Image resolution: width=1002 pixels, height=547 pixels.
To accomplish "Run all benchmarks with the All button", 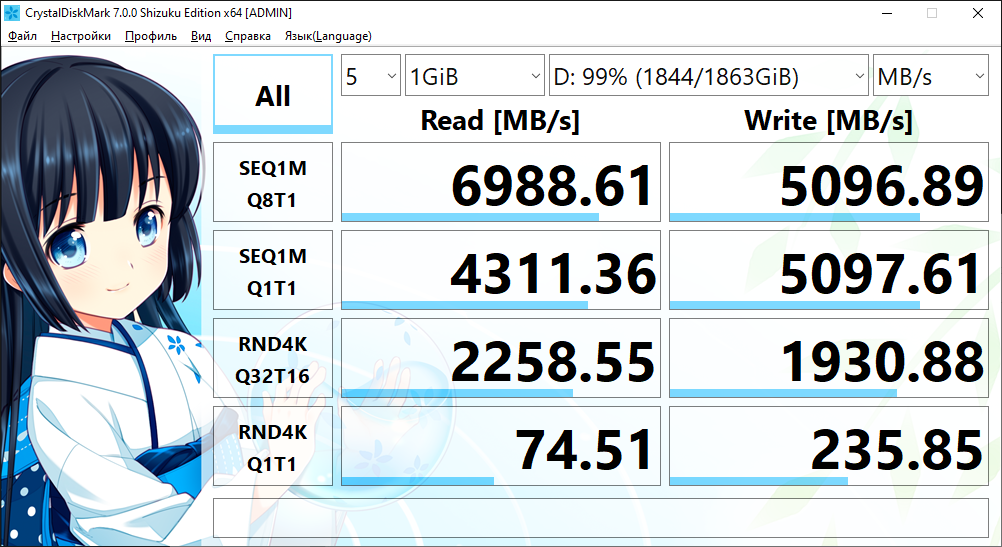I will coord(273,94).
